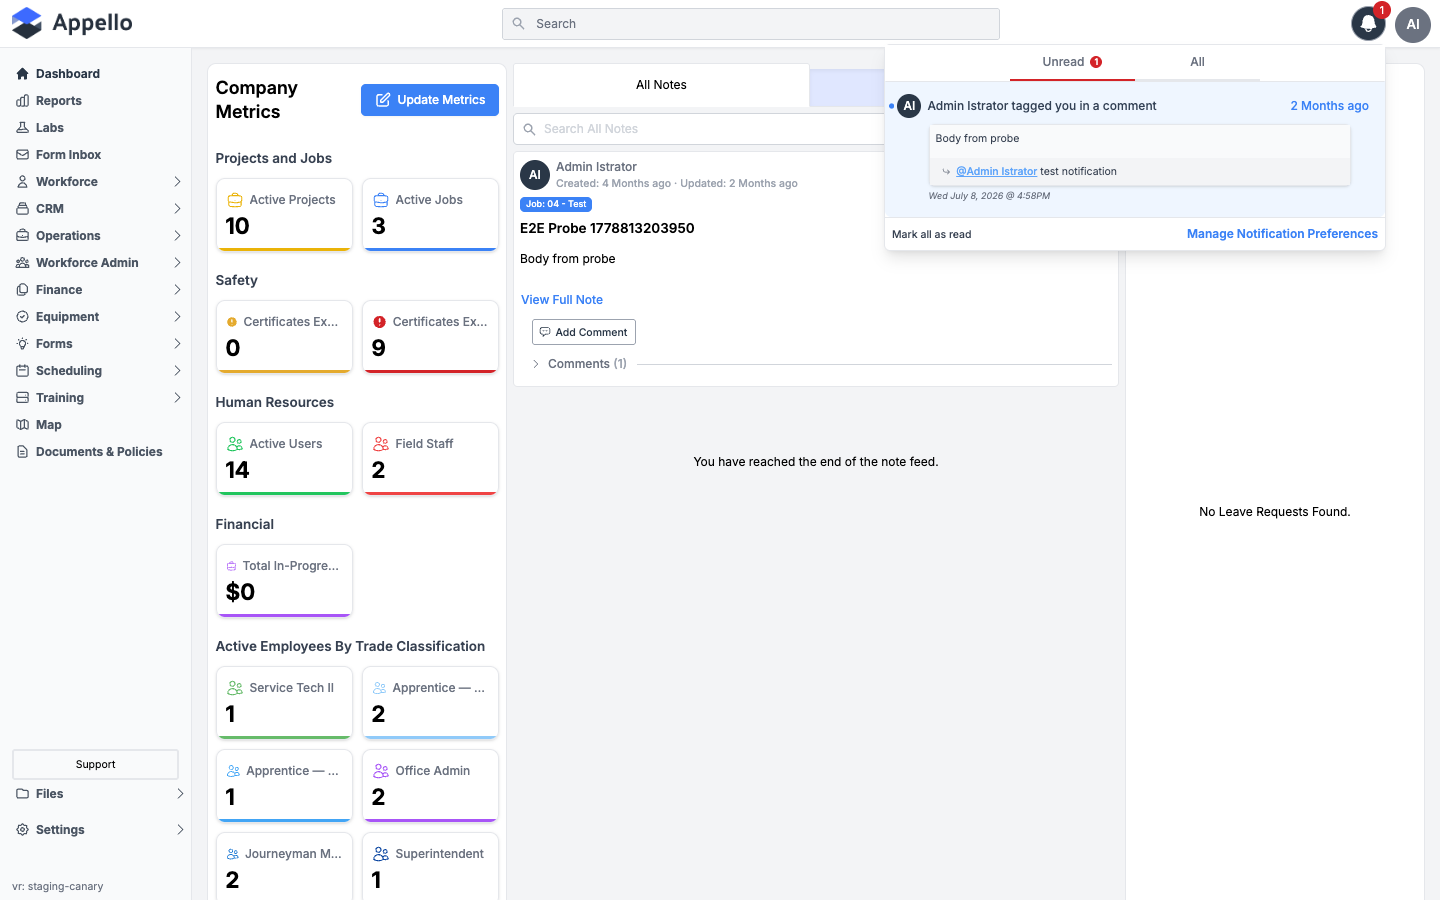The width and height of the screenshot is (1440, 900).
Task: Open the Service Tech II classification card
Action: pyautogui.click(x=284, y=702)
